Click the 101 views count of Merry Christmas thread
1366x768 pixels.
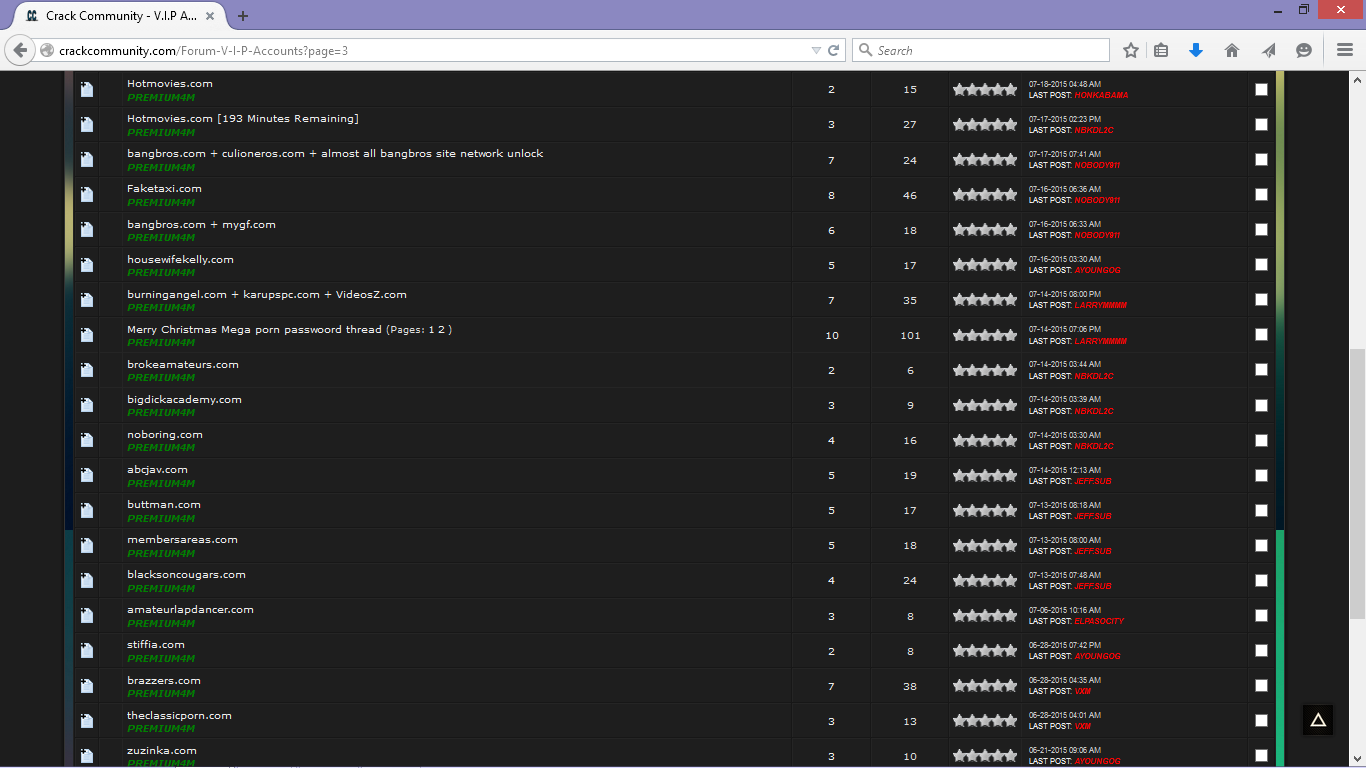coord(910,335)
